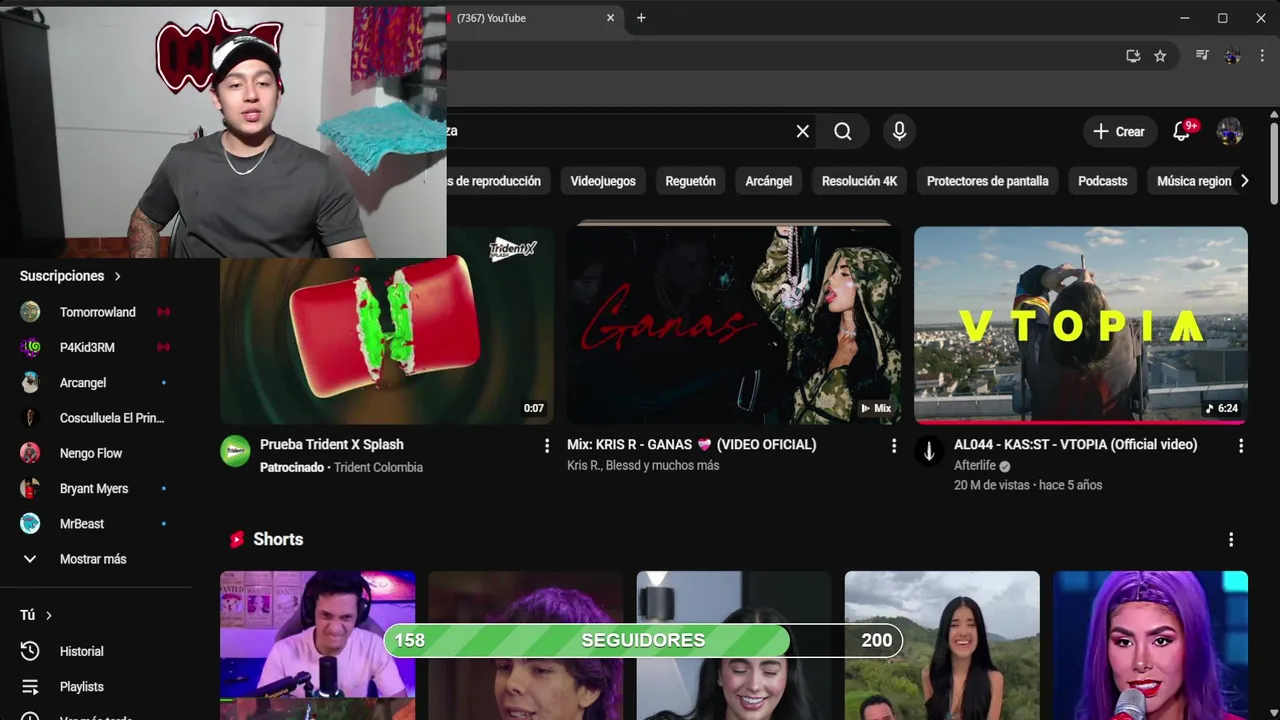Select the Arcángel filter chip
Screen dimensions: 1280x720
(x=769, y=181)
